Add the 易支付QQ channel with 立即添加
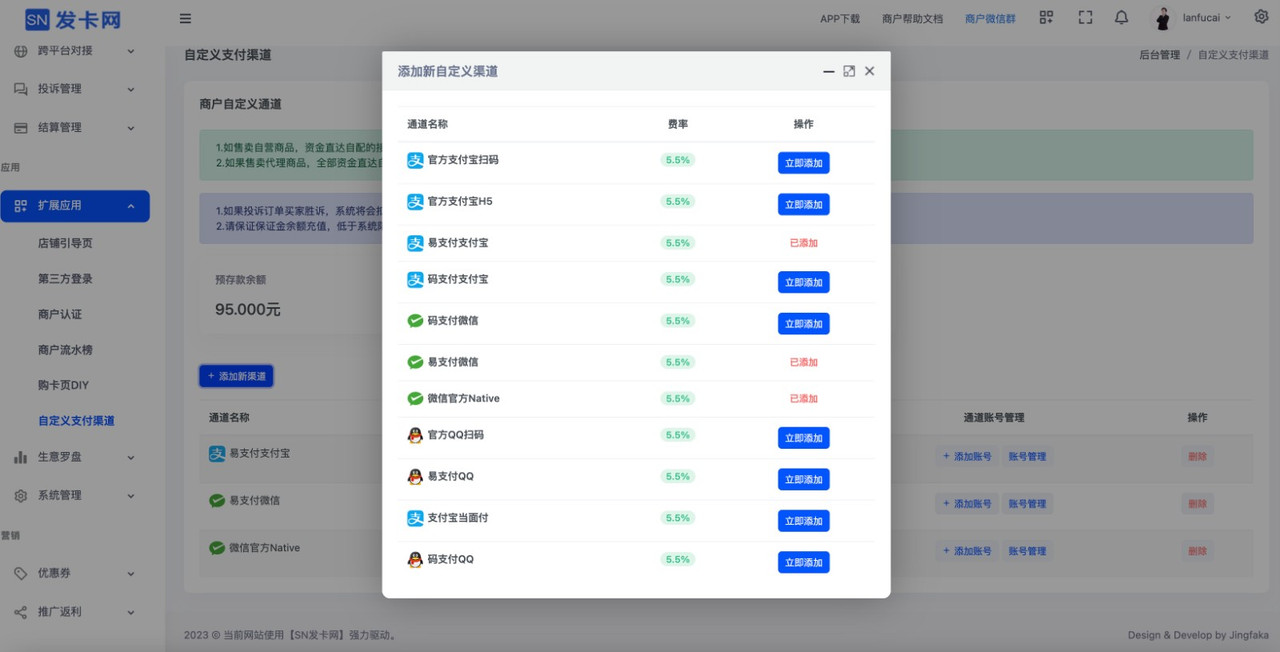This screenshot has height=652, width=1280. pos(803,479)
